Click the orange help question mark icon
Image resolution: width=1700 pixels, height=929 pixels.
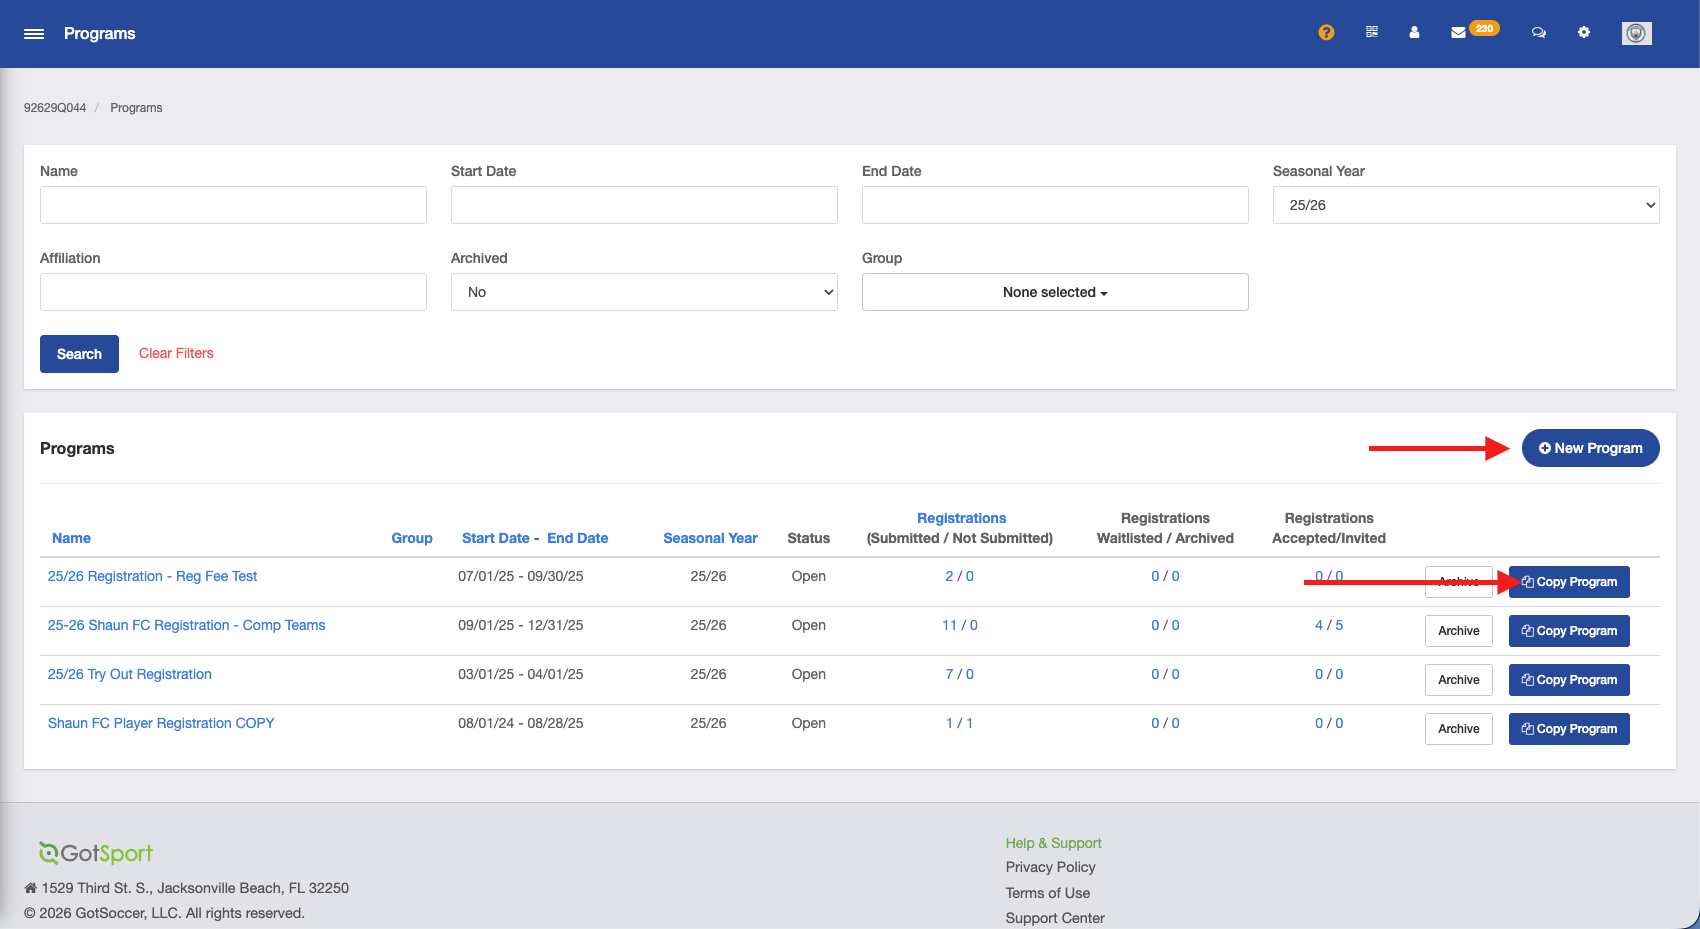coord(1326,33)
